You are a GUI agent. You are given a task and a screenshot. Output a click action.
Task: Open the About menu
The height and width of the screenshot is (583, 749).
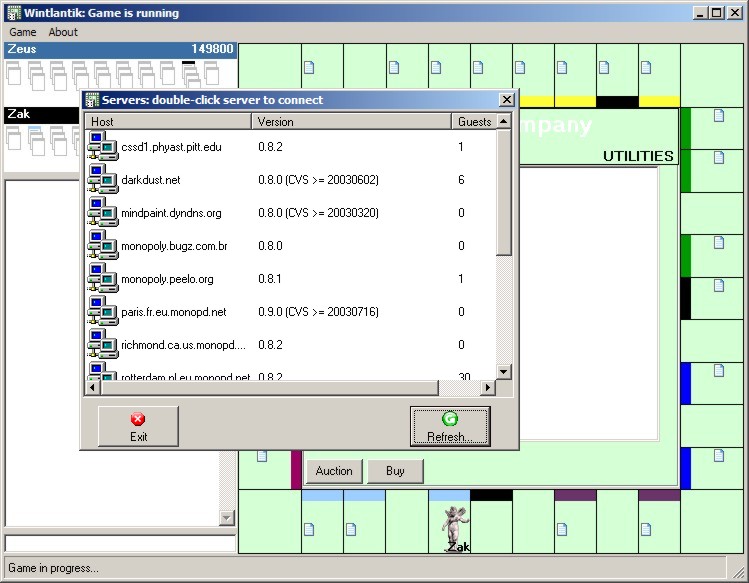(x=63, y=32)
